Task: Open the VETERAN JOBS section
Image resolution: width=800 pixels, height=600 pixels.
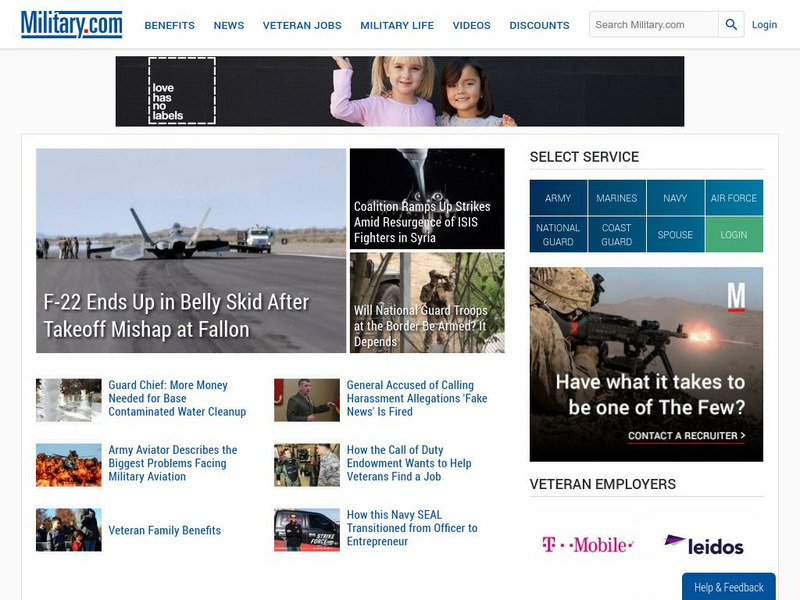Action: tap(300, 25)
